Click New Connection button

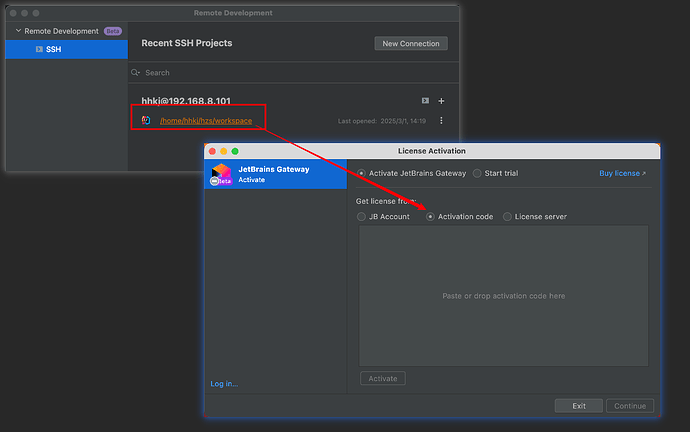point(411,44)
